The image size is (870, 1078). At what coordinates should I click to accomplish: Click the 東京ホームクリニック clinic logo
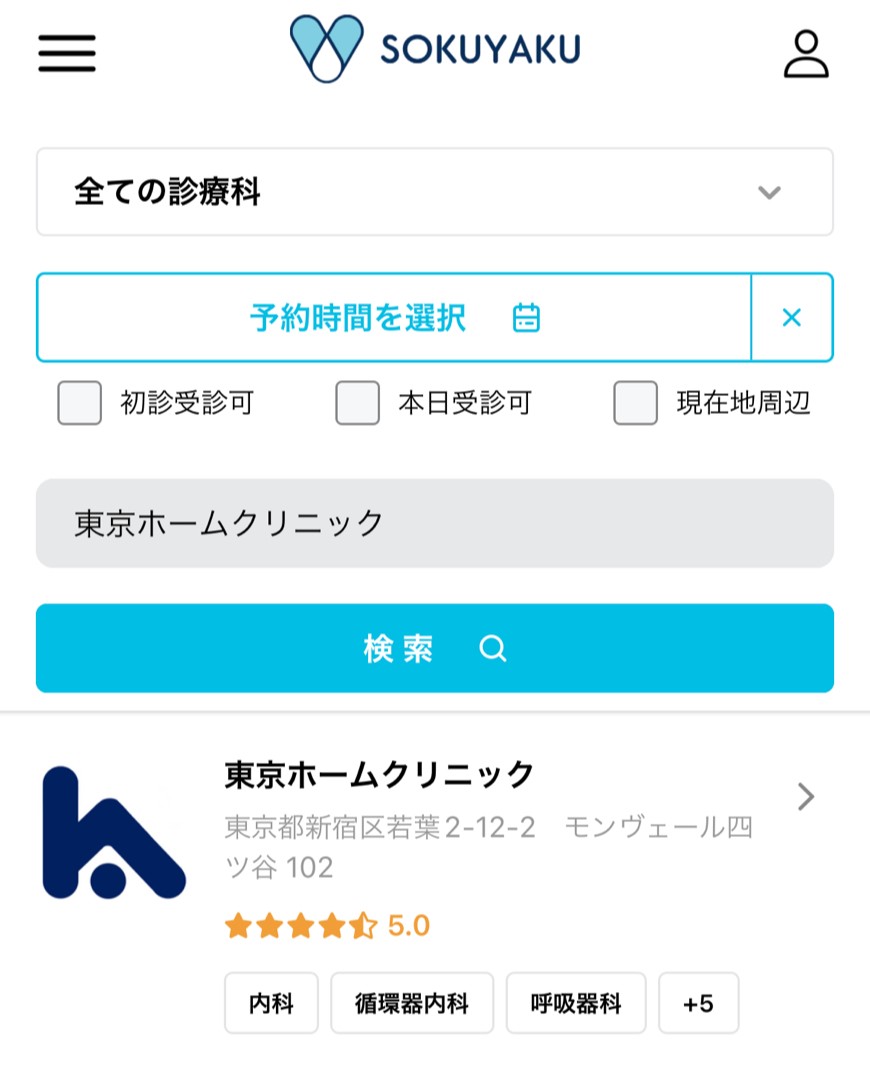click(x=114, y=833)
